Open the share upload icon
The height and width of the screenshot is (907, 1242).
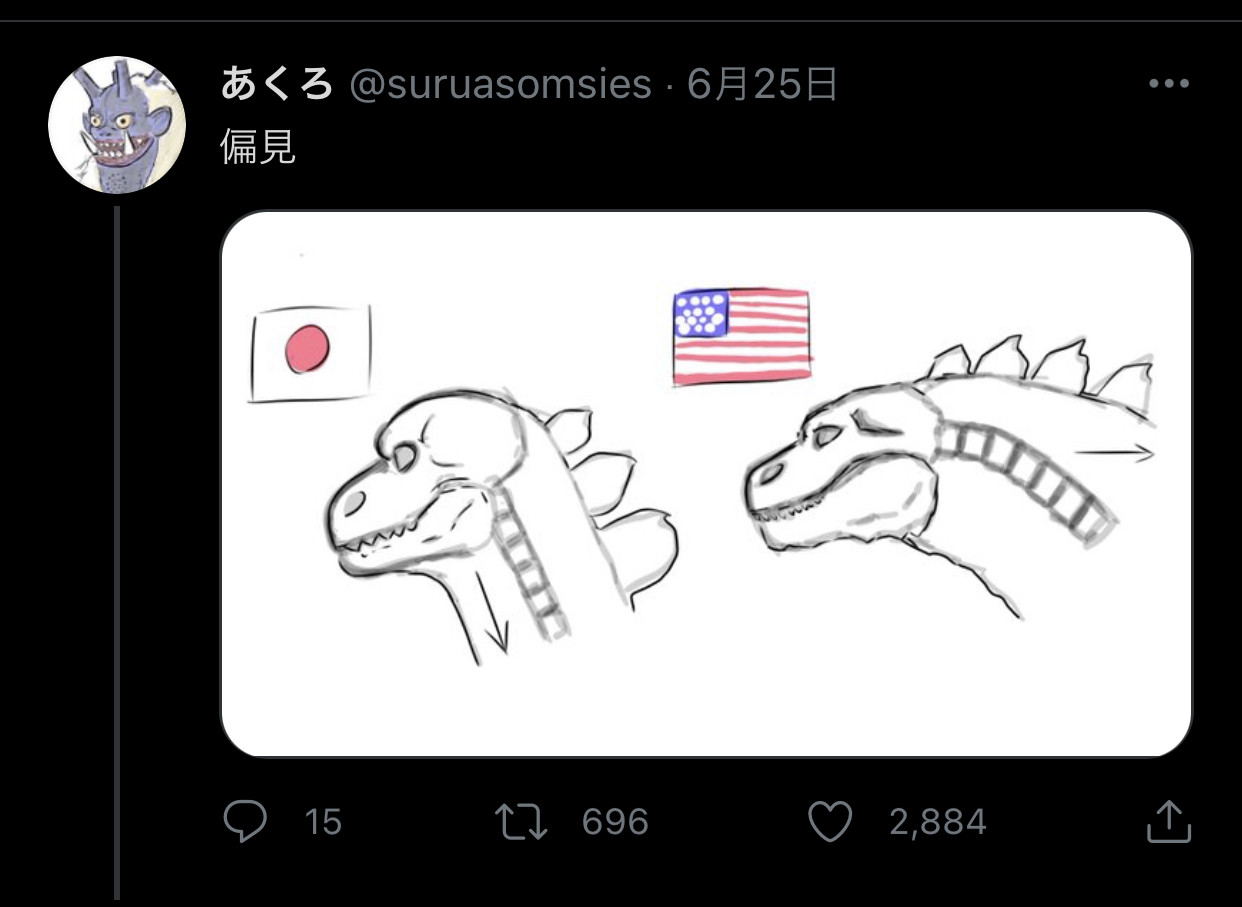[1168, 822]
